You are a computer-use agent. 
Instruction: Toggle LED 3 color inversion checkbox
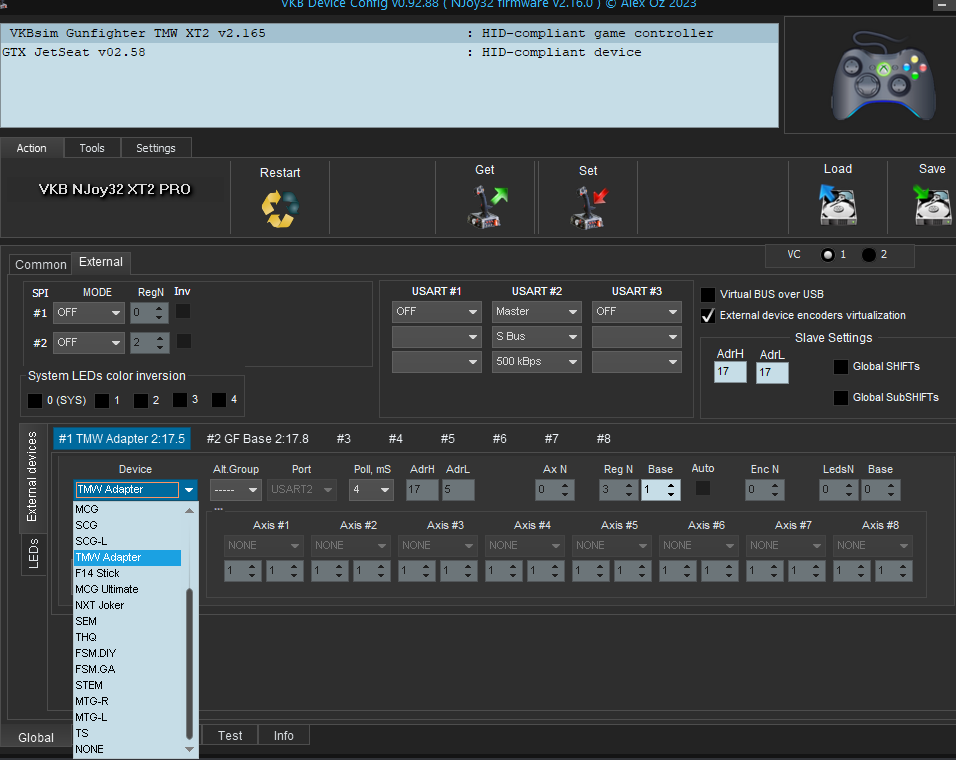click(x=180, y=400)
